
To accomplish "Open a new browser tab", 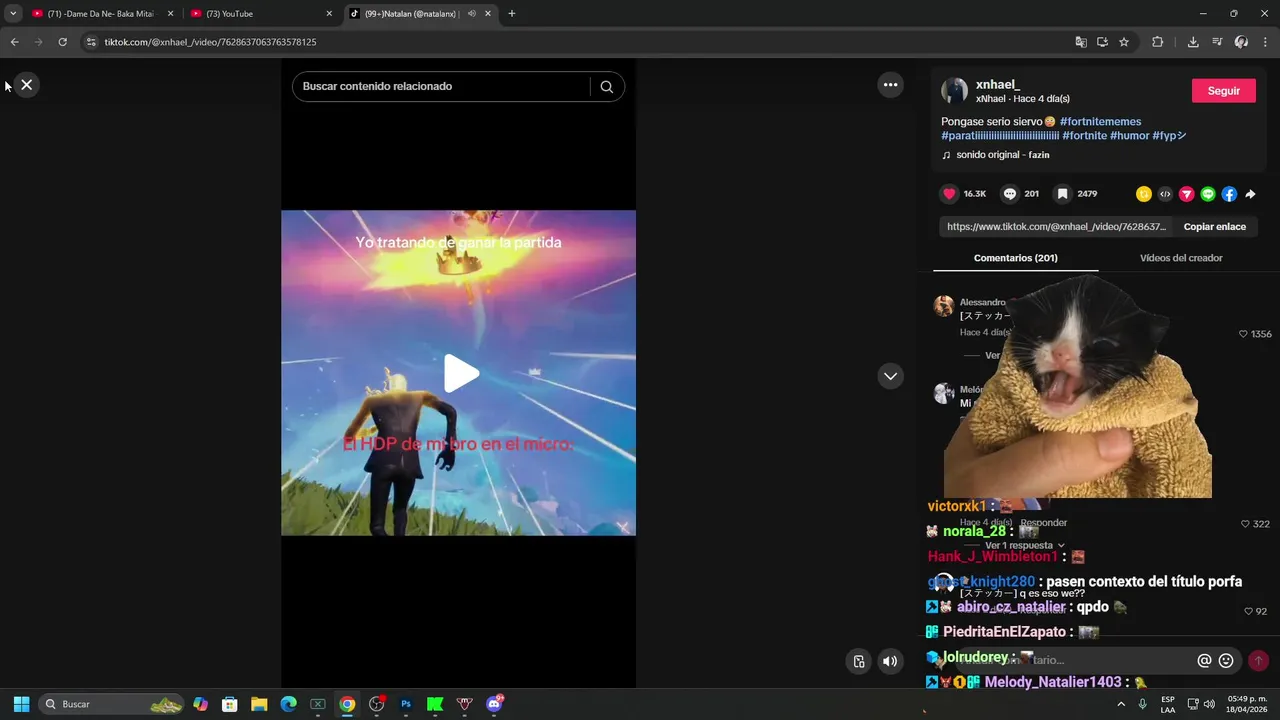I will (512, 14).
